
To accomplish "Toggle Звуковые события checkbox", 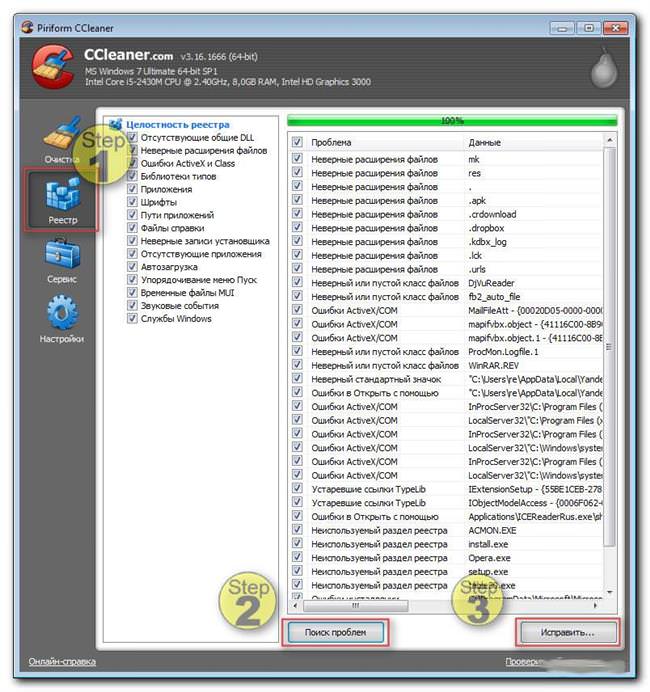I will [x=132, y=305].
